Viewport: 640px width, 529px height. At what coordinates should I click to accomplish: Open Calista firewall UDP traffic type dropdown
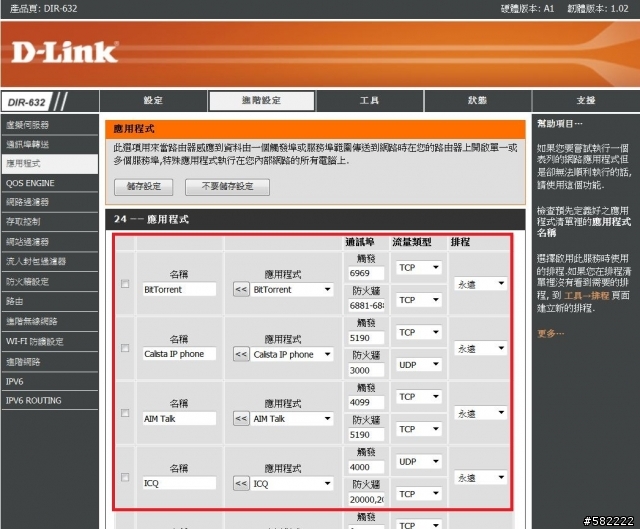tap(419, 365)
